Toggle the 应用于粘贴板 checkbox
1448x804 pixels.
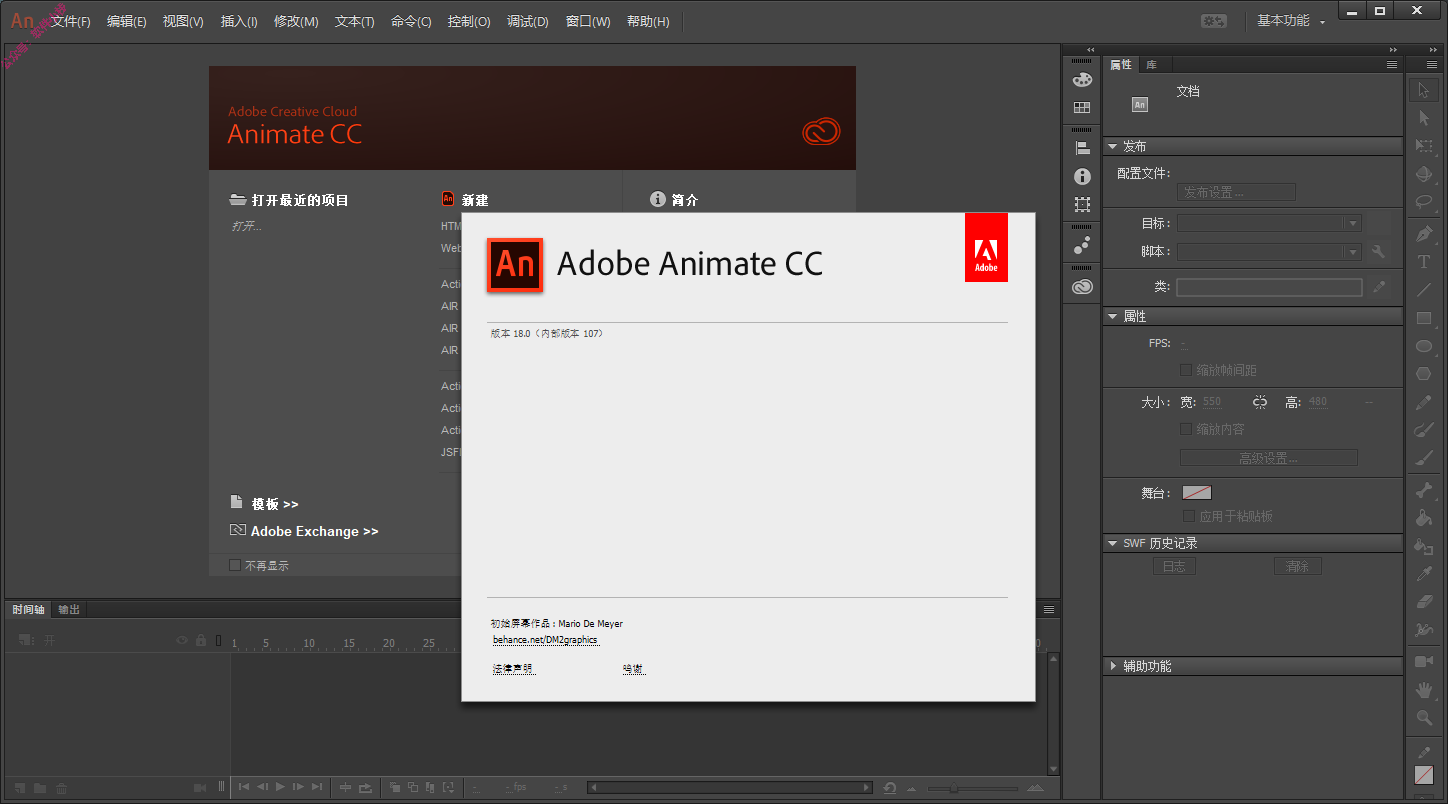1189,516
